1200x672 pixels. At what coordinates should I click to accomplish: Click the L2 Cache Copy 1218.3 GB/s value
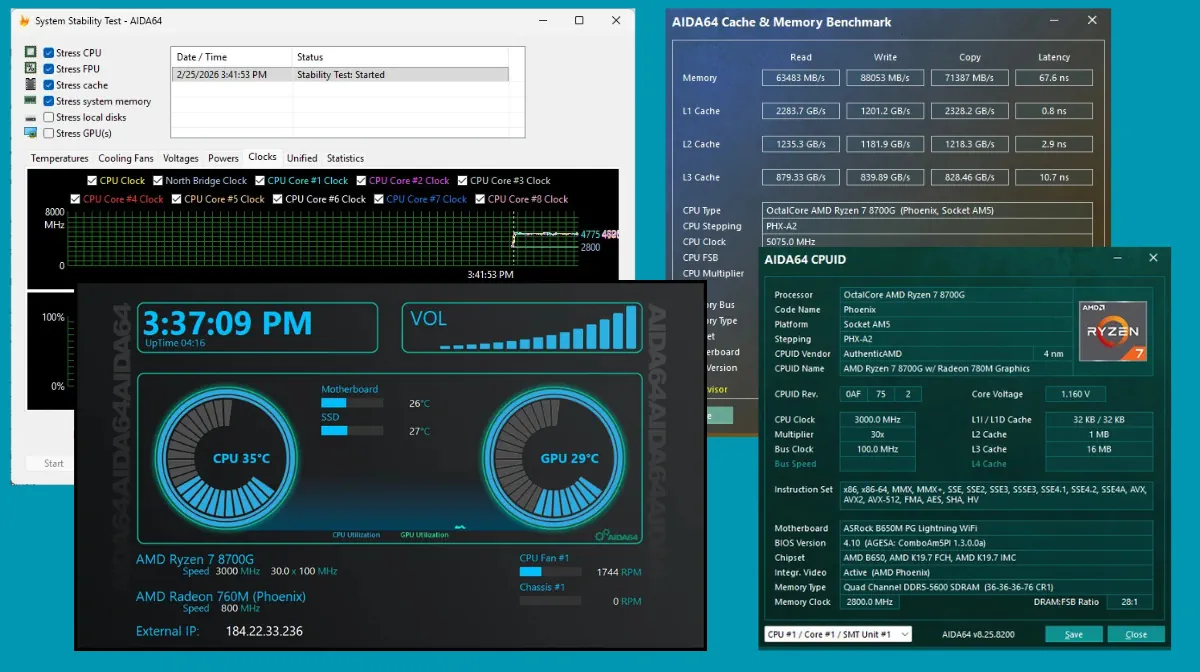(x=969, y=144)
